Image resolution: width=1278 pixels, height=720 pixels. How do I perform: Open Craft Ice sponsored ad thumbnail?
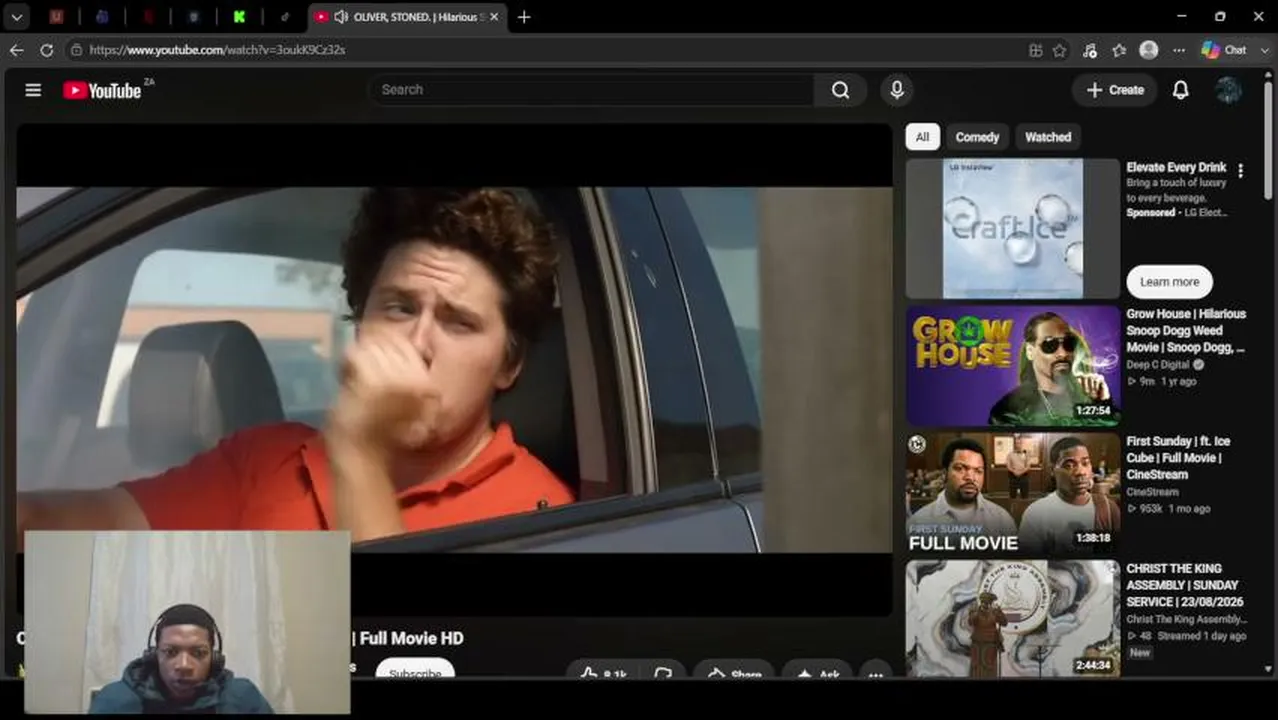pos(1013,228)
